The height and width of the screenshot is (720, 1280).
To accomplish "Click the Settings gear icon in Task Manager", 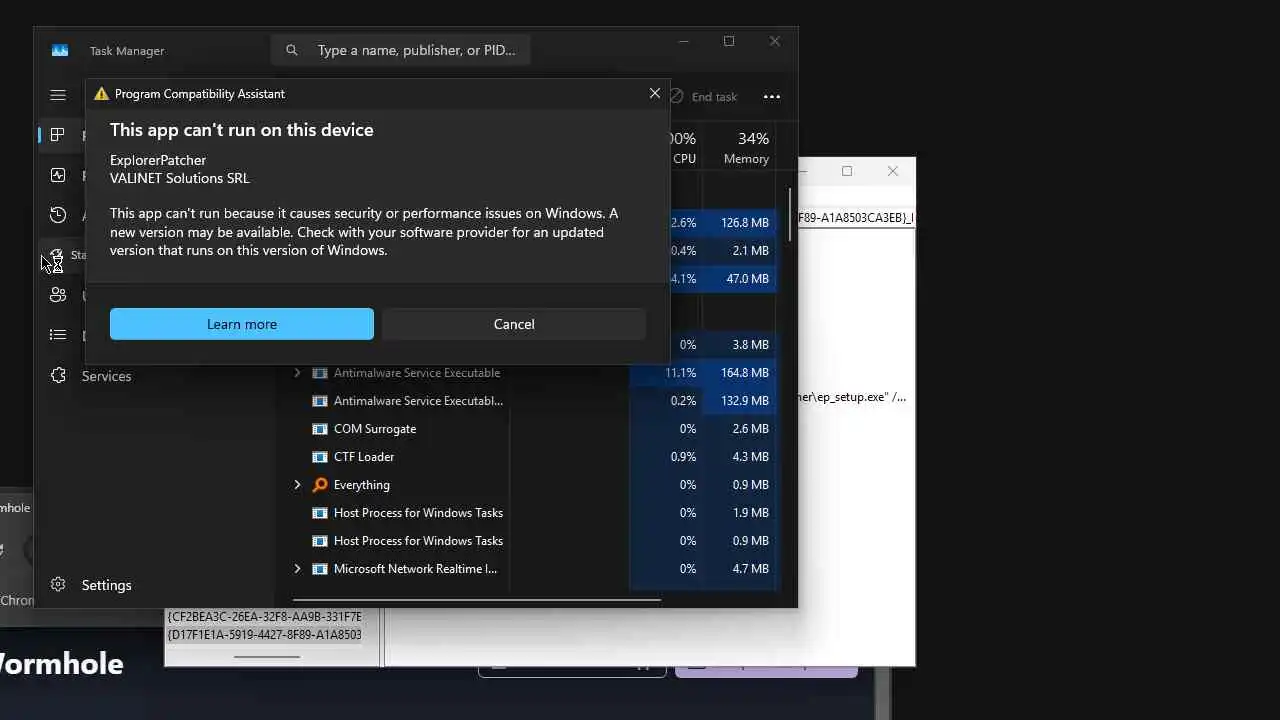I will coord(58,585).
